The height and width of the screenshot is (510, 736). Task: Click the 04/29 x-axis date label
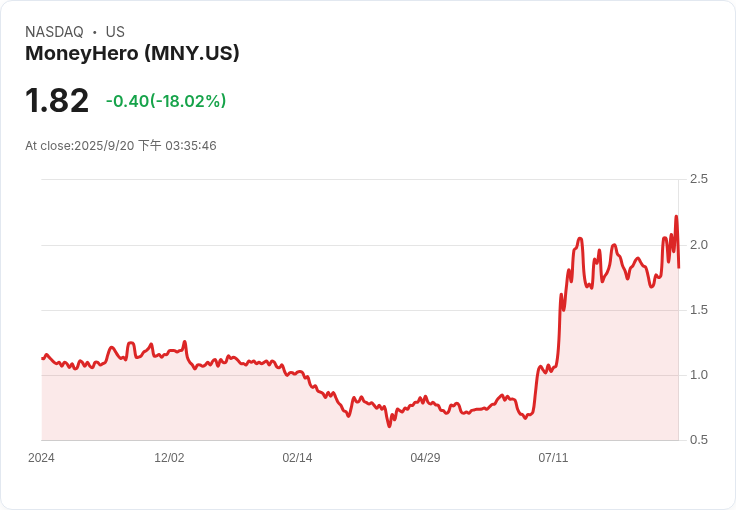tap(425, 458)
